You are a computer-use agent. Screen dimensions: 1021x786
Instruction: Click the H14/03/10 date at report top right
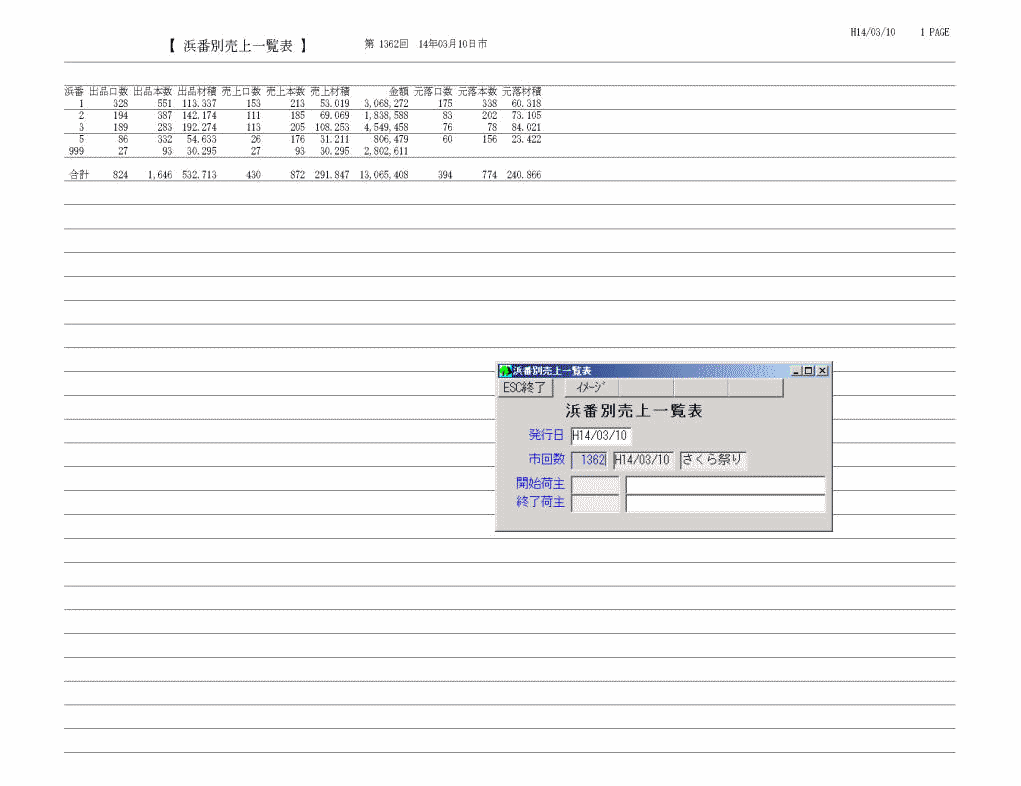pos(873,32)
